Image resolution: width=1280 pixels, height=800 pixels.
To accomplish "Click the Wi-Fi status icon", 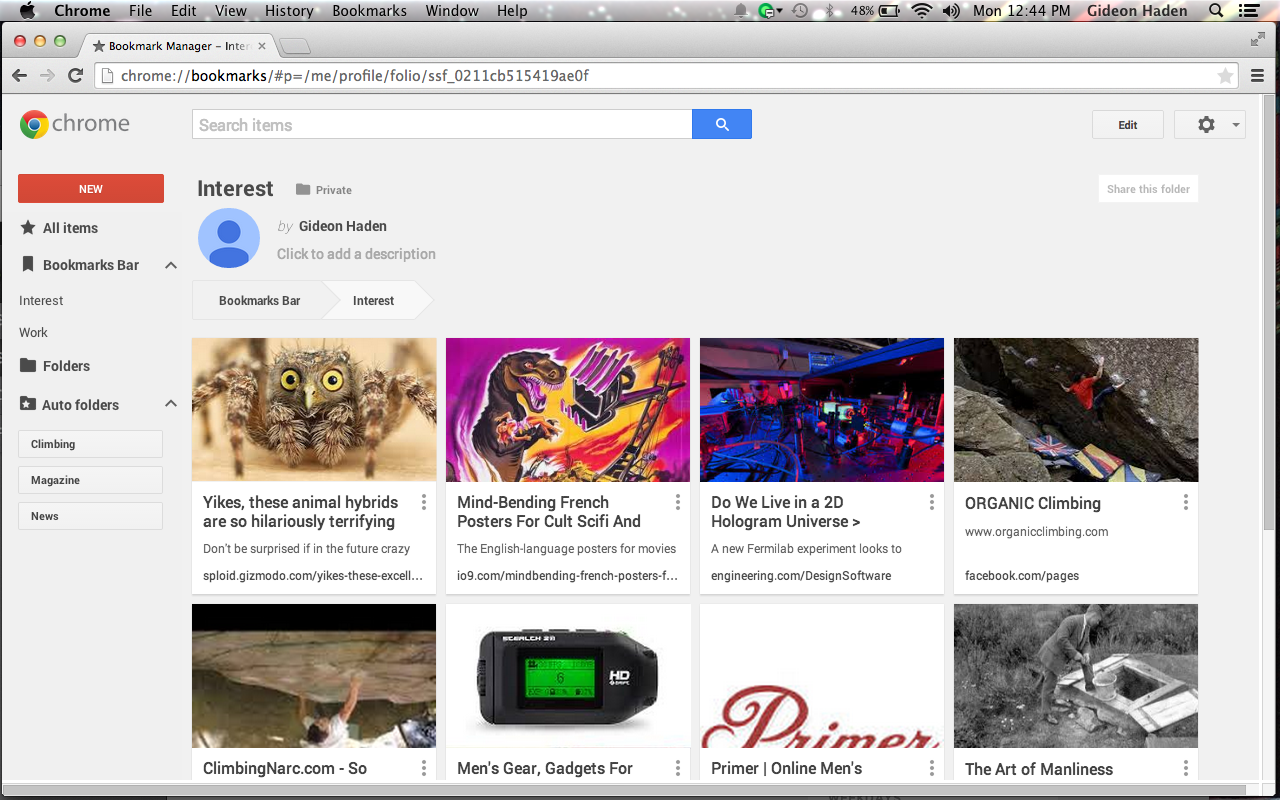I will pos(920,11).
